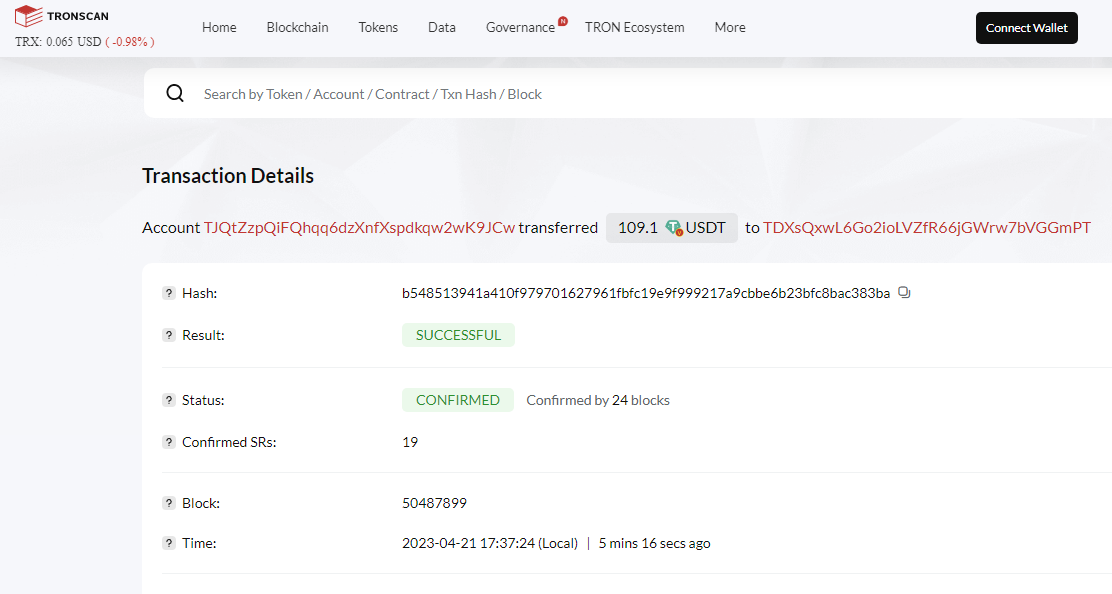Open recipient address TDXsQxwL6Go2ioLVZfR66jGWrw7bVGGmPT

[927, 228]
